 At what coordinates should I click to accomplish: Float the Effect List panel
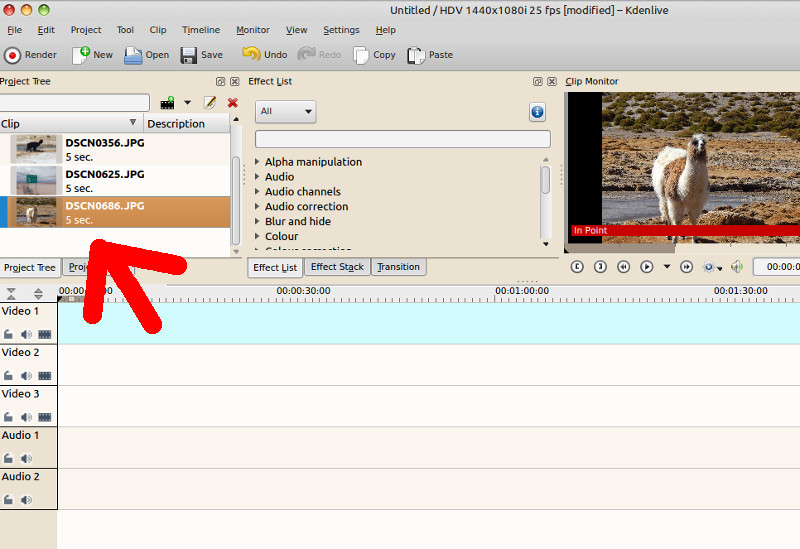point(538,82)
